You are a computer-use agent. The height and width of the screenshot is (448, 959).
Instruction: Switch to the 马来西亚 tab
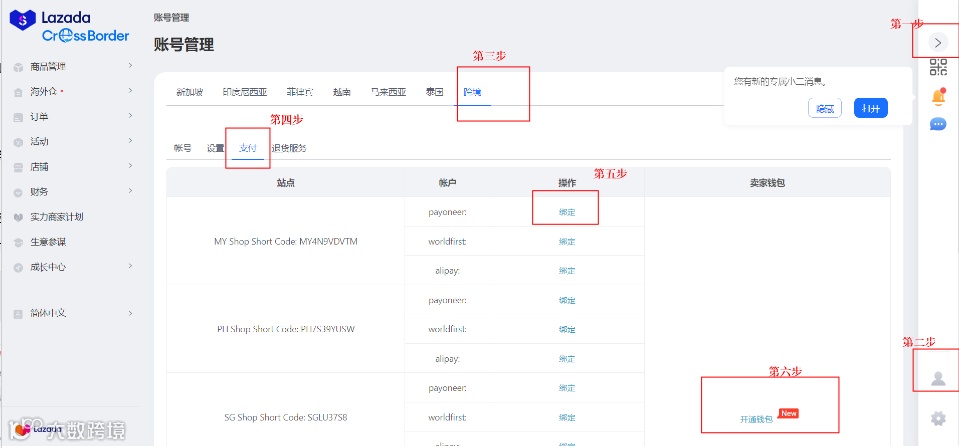pyautogui.click(x=388, y=92)
